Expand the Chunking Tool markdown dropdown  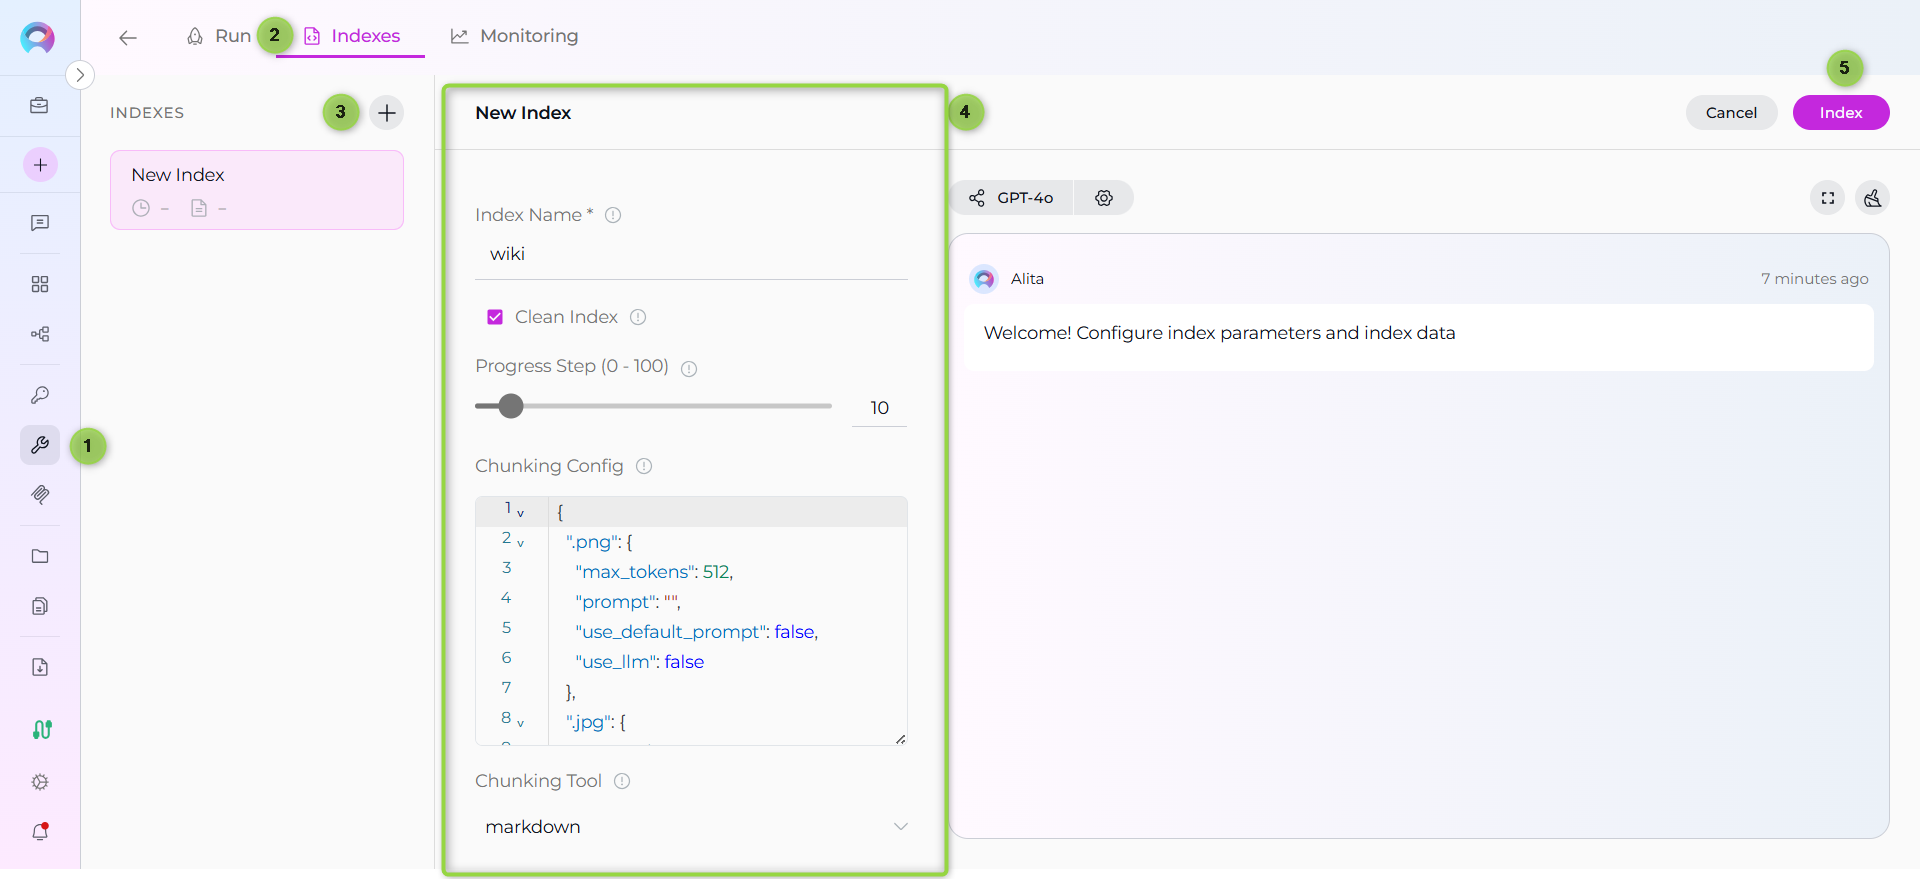point(900,826)
